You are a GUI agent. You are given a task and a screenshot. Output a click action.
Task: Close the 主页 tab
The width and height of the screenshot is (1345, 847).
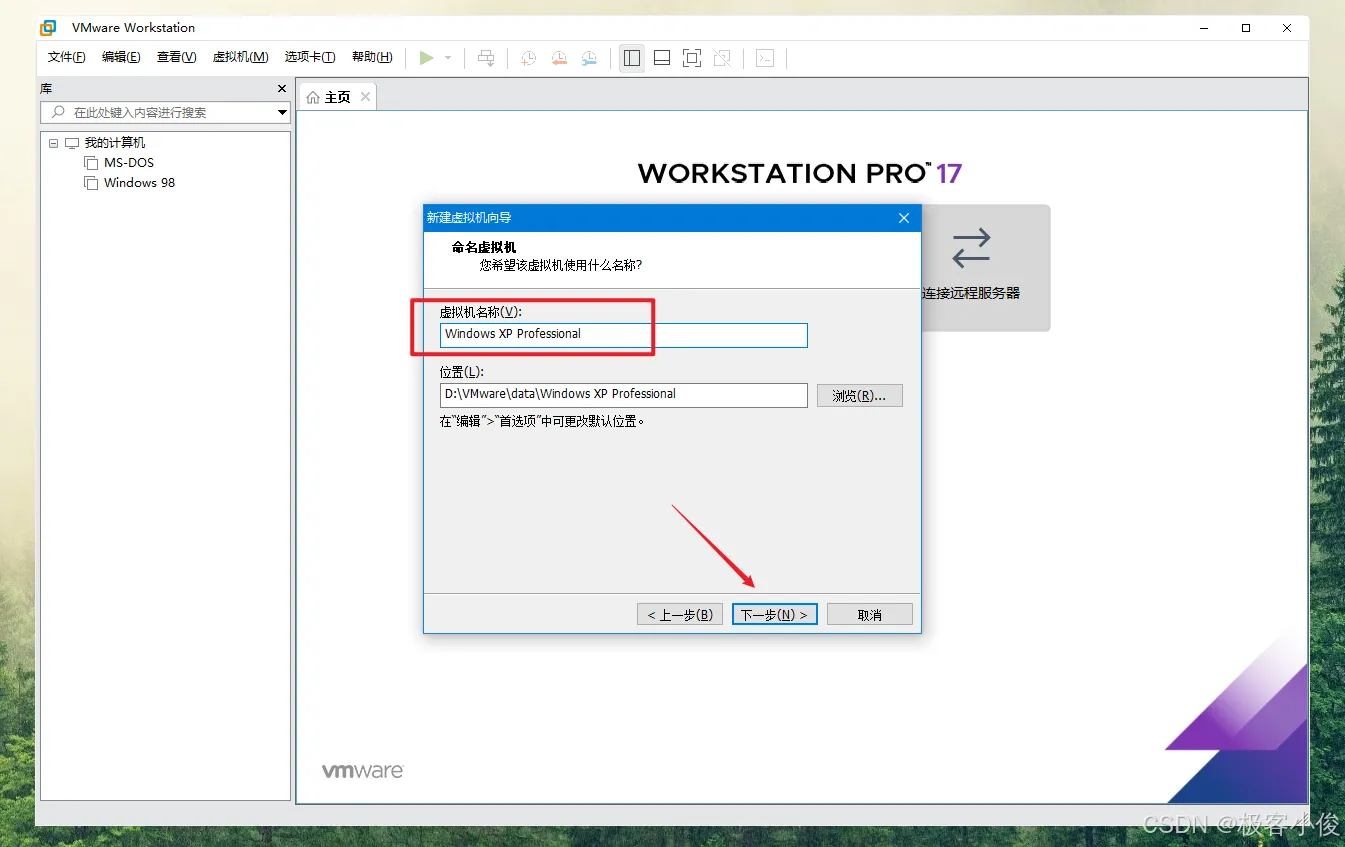365,96
